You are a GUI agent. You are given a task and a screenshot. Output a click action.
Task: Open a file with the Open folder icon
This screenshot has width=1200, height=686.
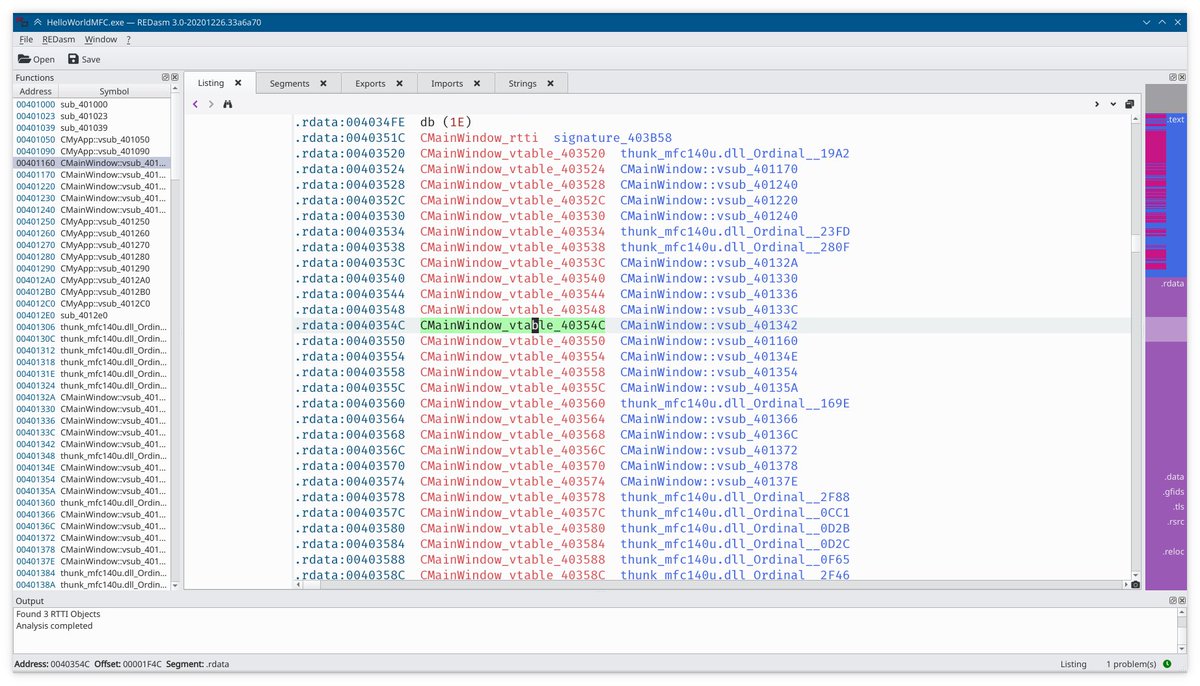tap(24, 59)
